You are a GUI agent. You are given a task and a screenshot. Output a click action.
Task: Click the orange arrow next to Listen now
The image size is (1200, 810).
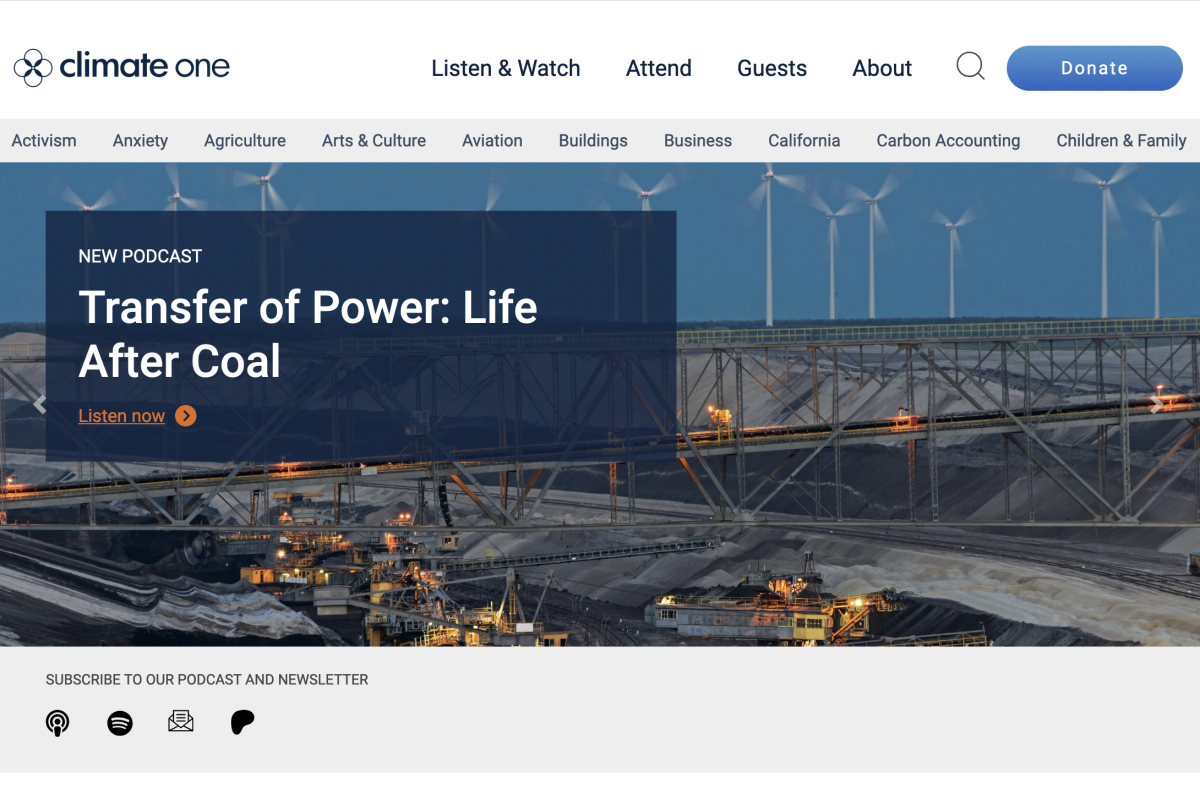point(185,416)
